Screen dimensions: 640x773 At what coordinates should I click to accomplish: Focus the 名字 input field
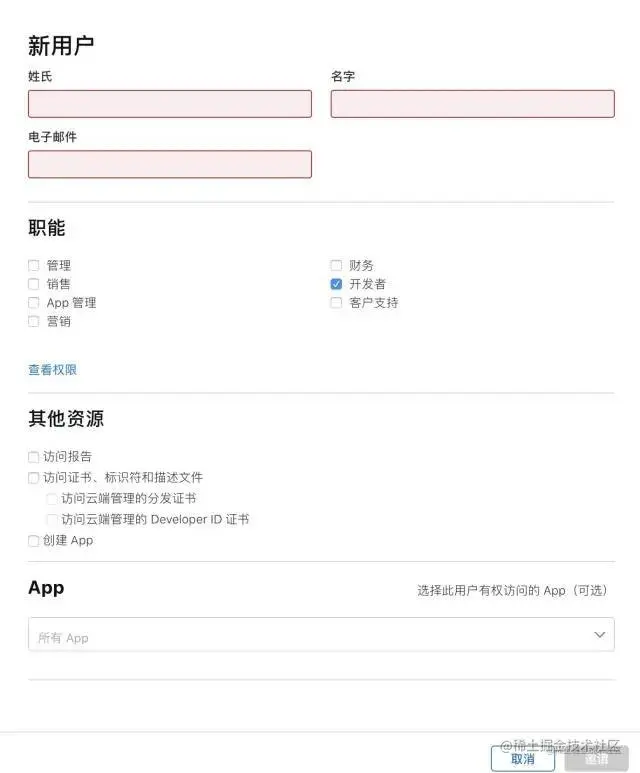[473, 104]
